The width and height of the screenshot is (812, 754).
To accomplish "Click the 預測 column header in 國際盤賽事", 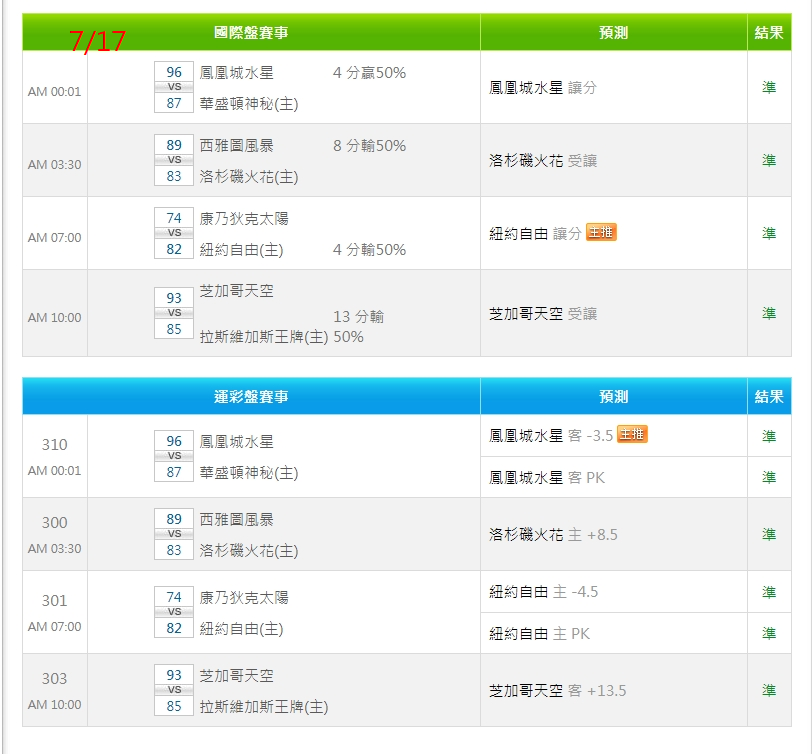I will pyautogui.click(x=613, y=33).
